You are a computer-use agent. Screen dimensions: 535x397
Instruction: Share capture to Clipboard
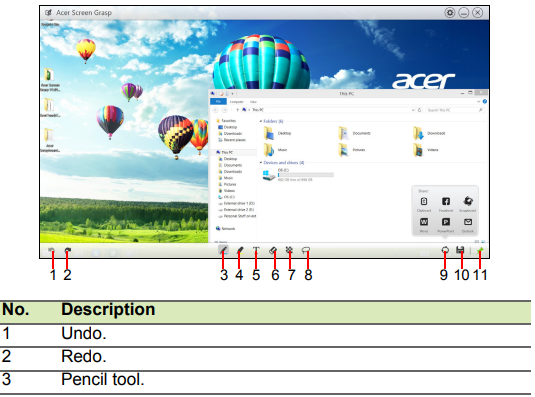click(424, 204)
